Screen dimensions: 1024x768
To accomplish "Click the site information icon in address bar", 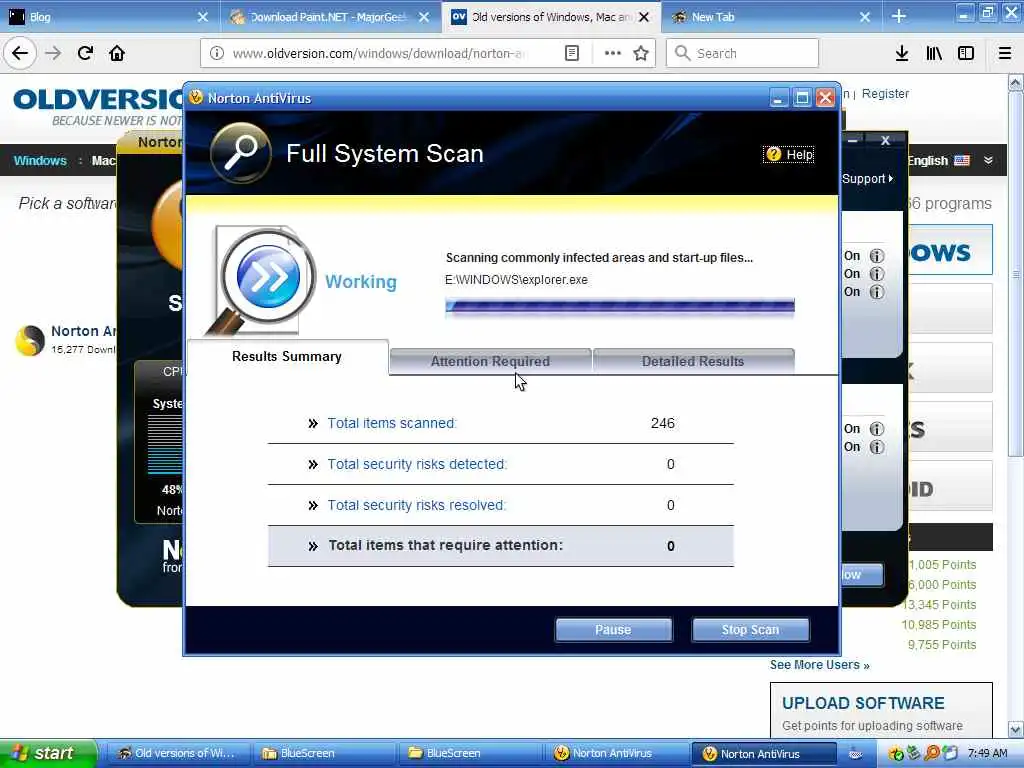I will pyautogui.click(x=216, y=53).
